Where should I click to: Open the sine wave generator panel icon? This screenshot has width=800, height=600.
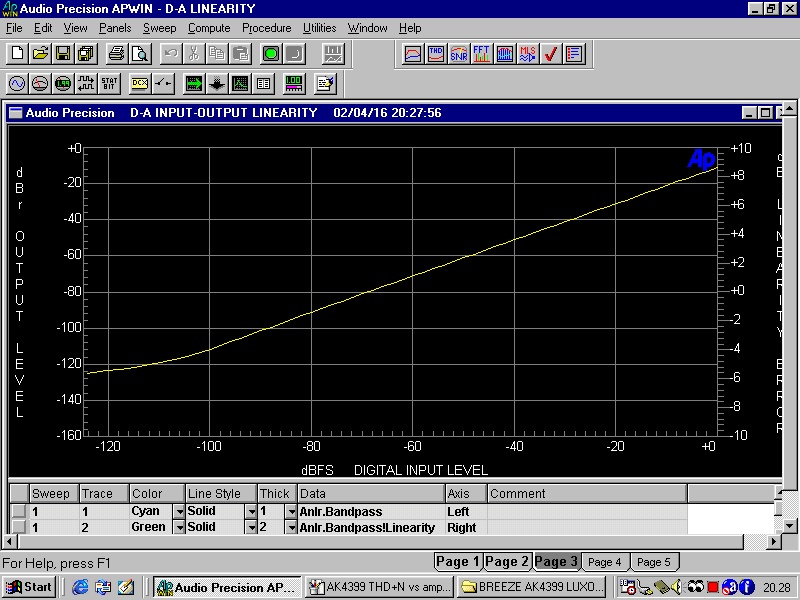pyautogui.click(x=17, y=84)
